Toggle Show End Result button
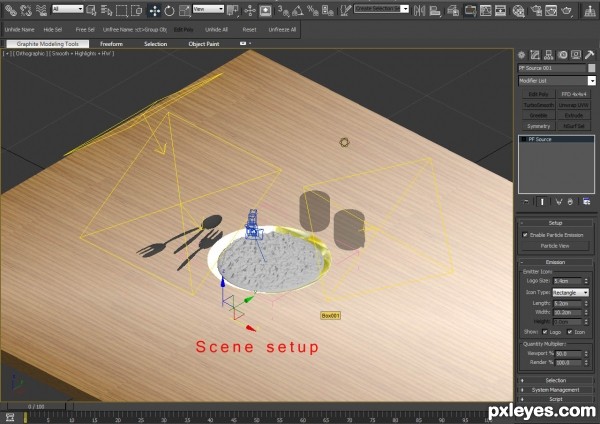600x424 pixels. (542, 202)
